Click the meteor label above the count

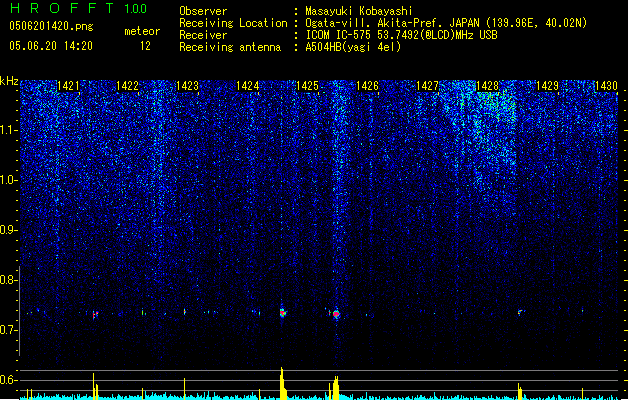click(x=142, y=31)
